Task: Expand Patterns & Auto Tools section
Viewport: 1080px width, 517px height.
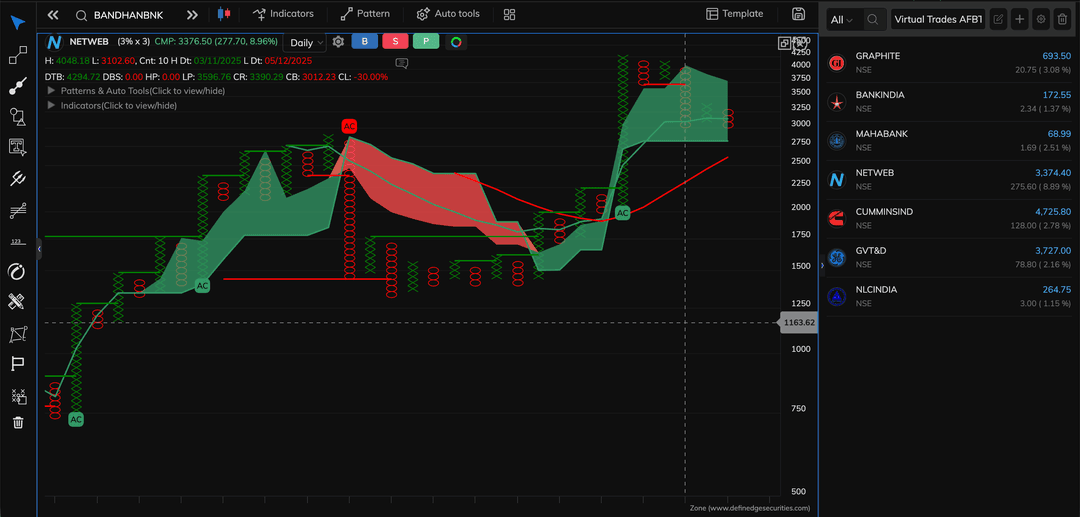Action: coord(51,91)
